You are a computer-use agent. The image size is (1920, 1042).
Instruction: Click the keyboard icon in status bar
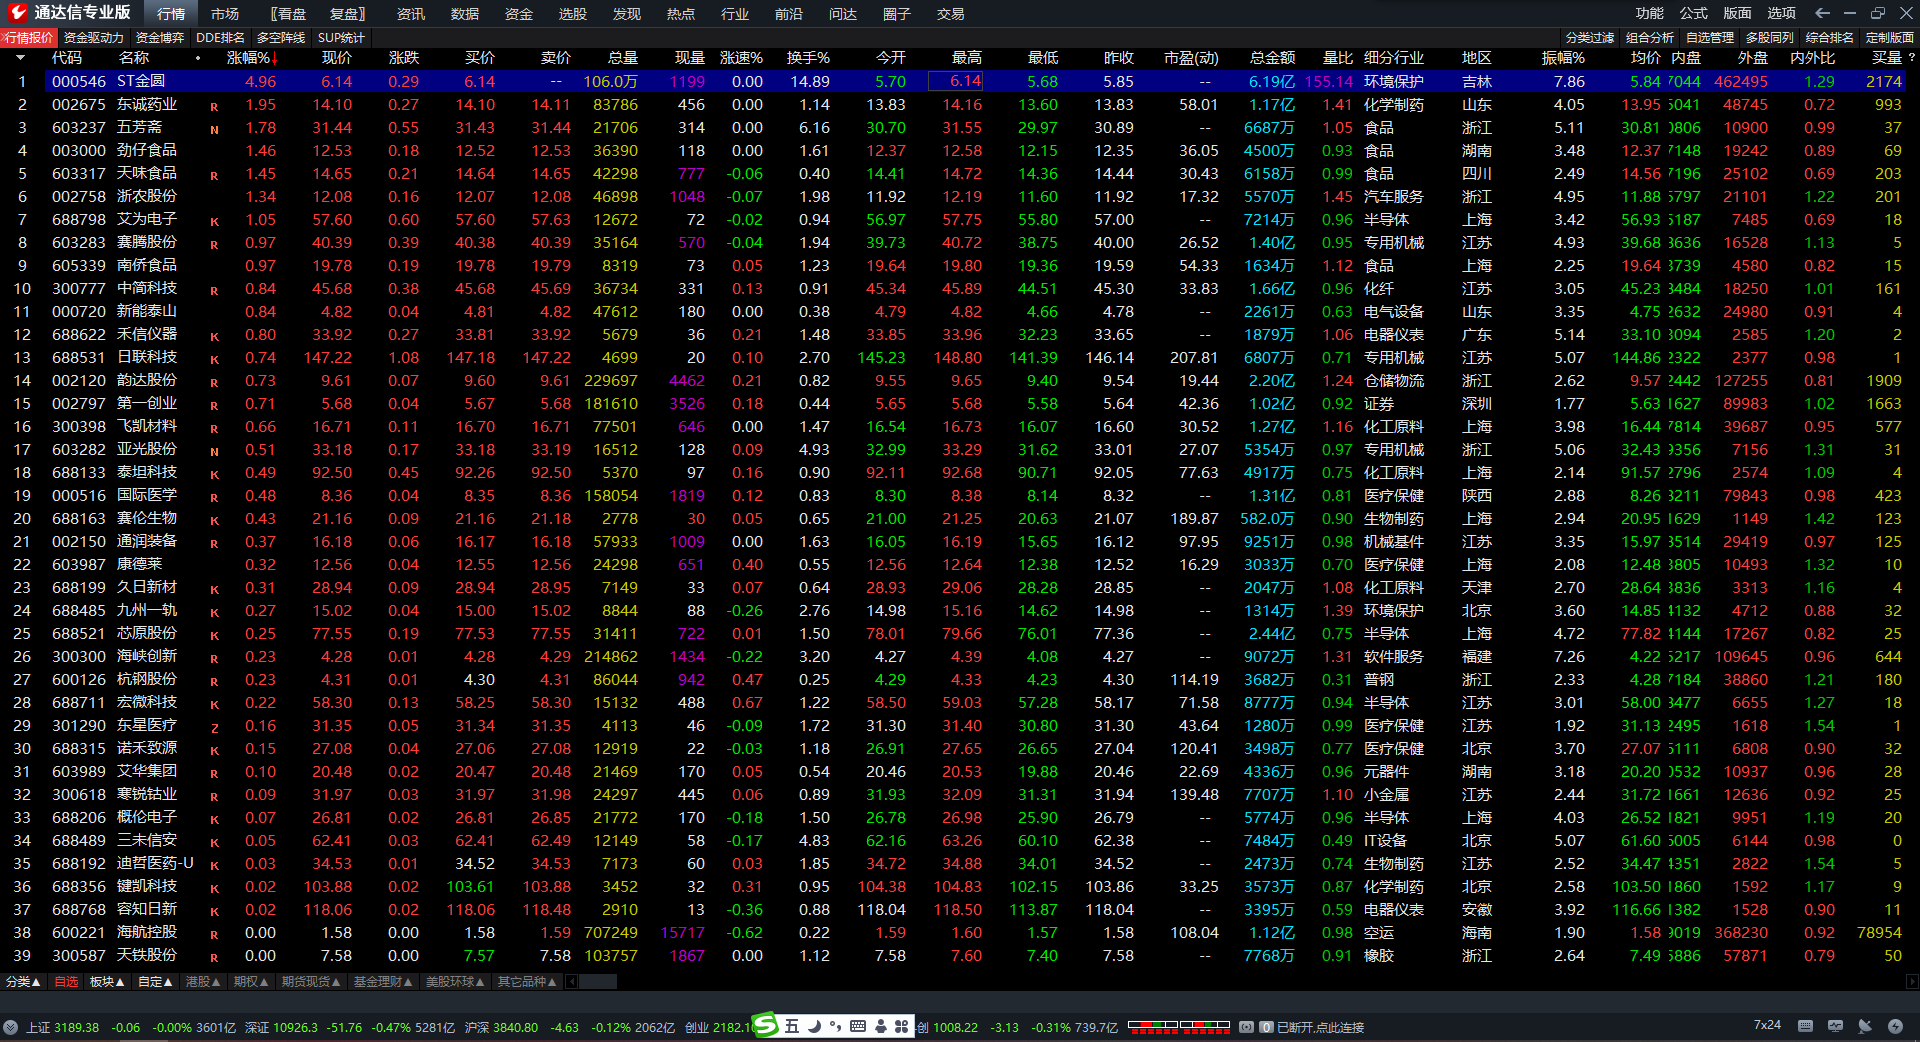tap(1805, 1026)
